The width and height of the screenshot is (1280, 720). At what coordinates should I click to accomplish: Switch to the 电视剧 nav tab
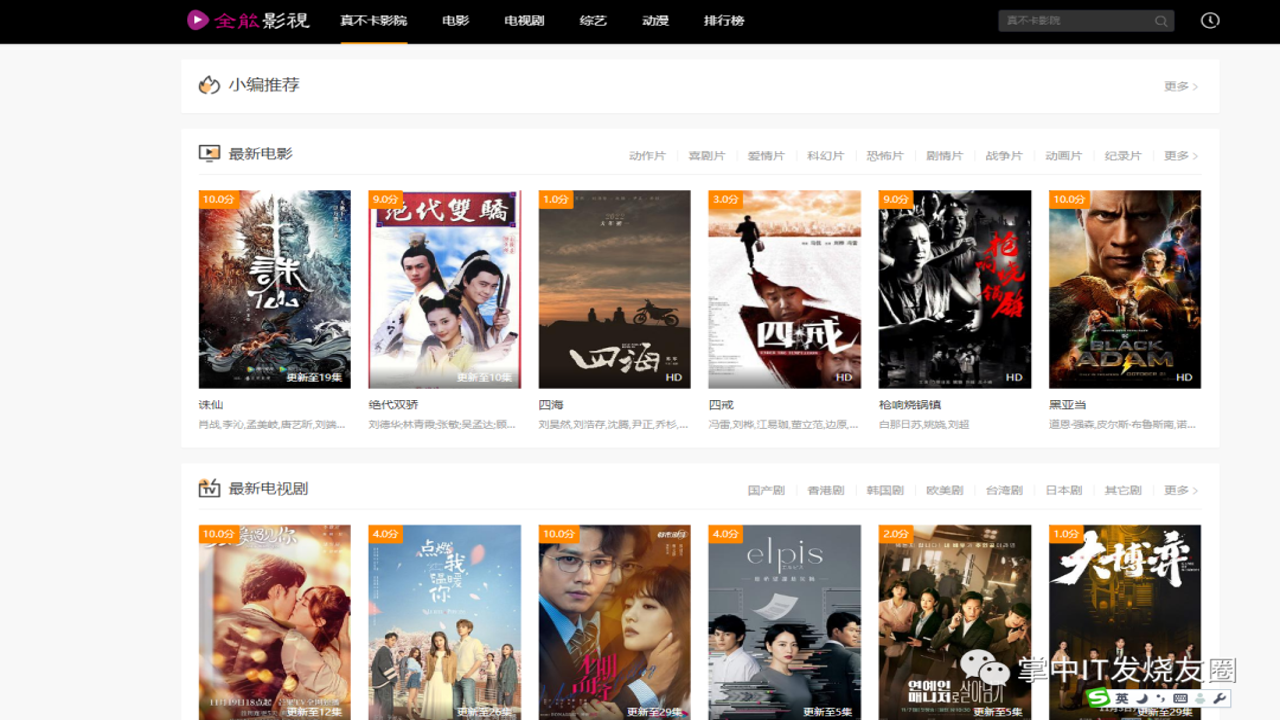[524, 21]
